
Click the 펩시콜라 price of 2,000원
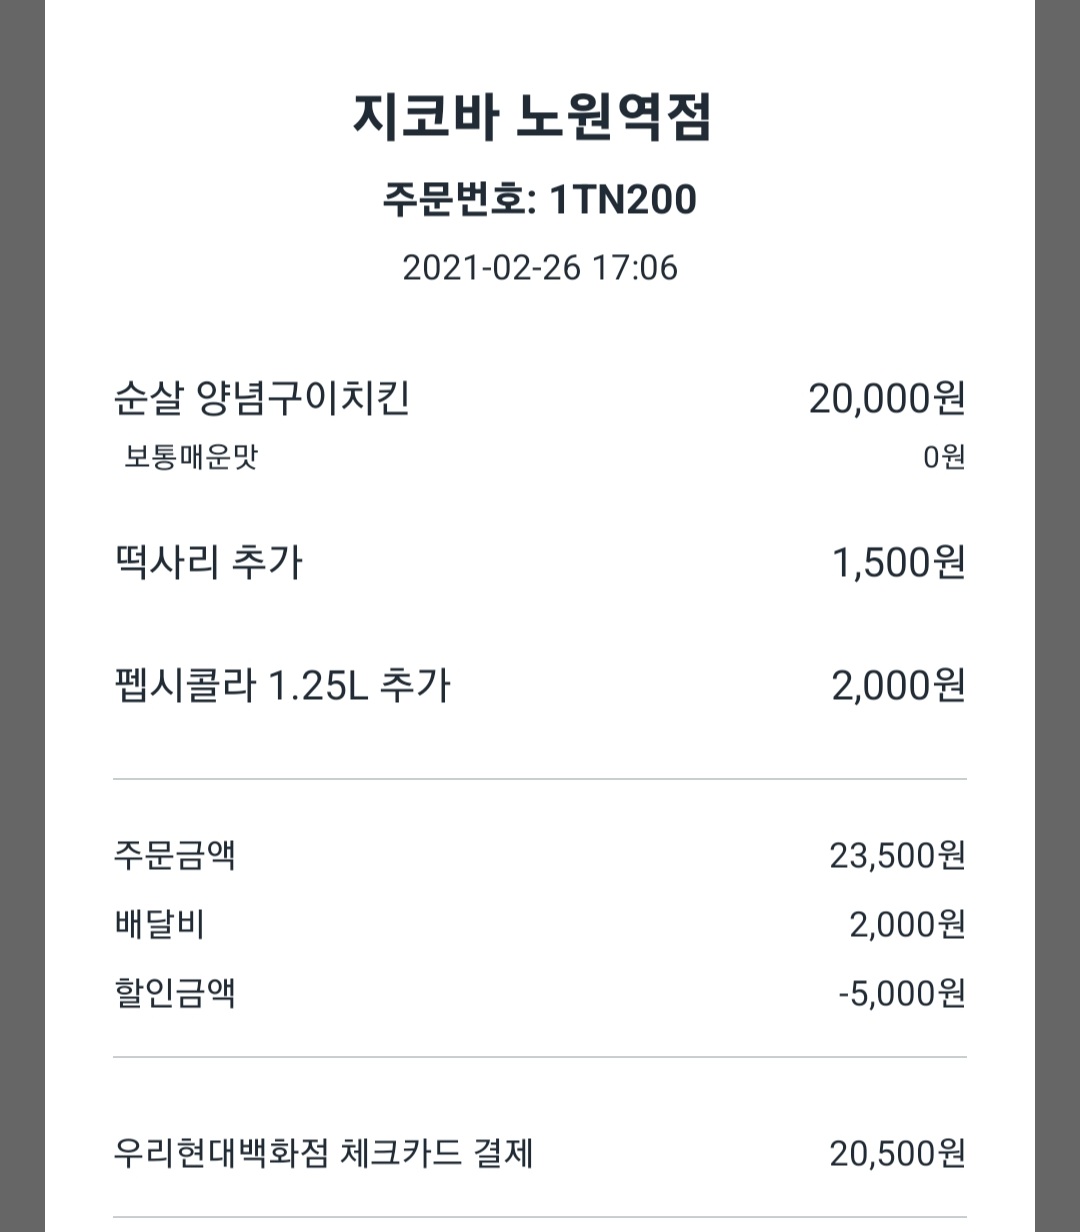tap(898, 687)
